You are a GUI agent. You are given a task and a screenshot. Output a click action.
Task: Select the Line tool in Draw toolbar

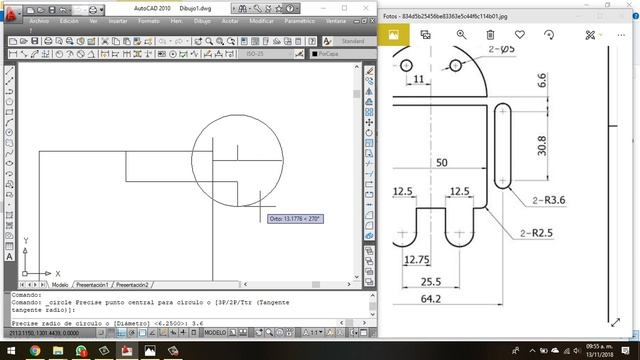9,71
